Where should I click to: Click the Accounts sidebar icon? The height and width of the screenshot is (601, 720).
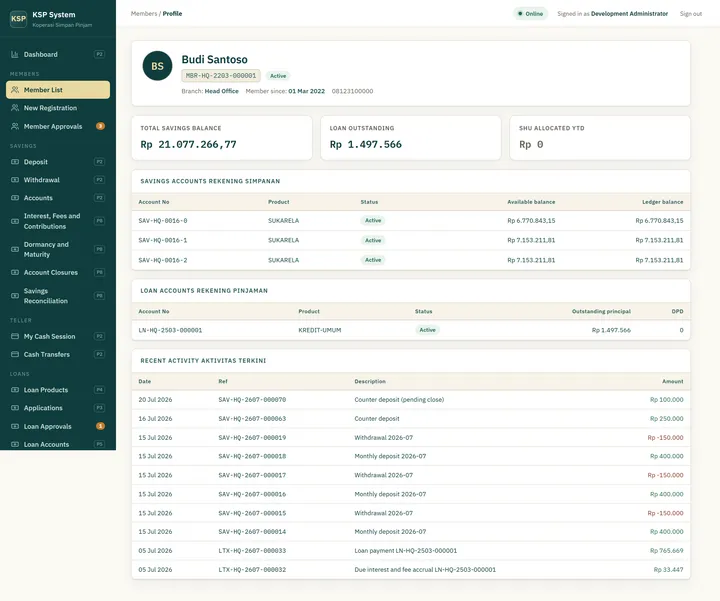(x=15, y=198)
